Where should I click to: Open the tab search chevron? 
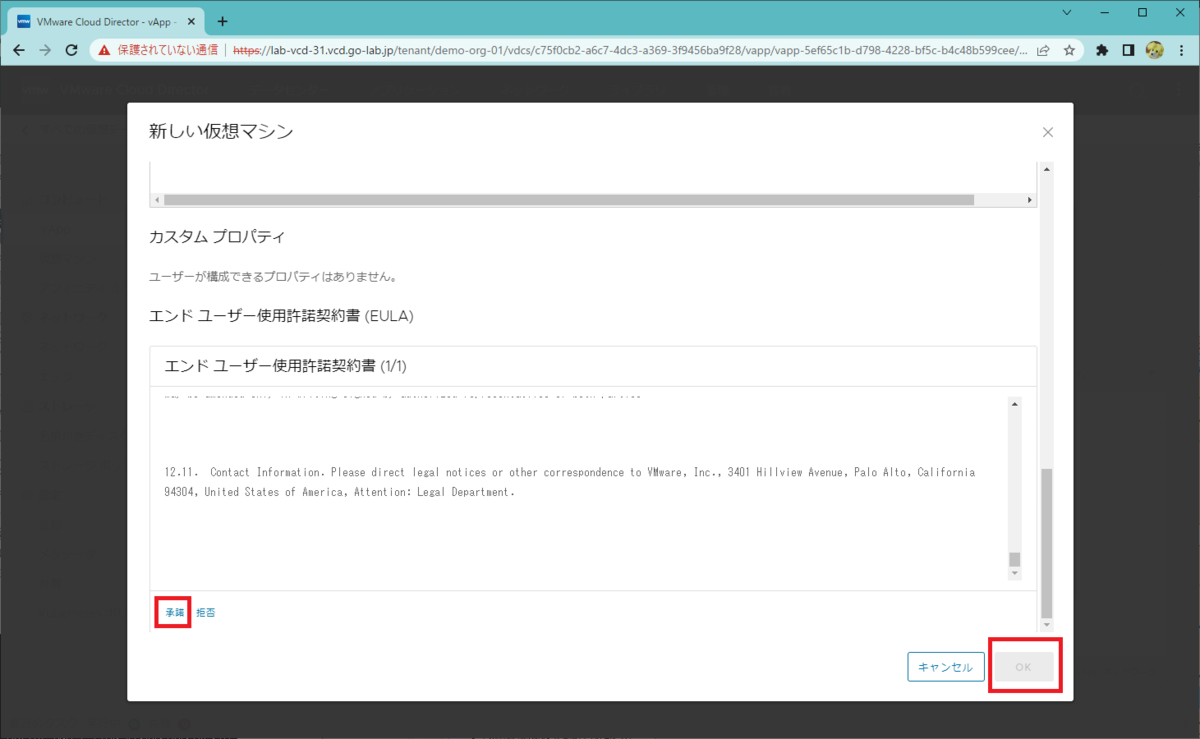(1066, 13)
